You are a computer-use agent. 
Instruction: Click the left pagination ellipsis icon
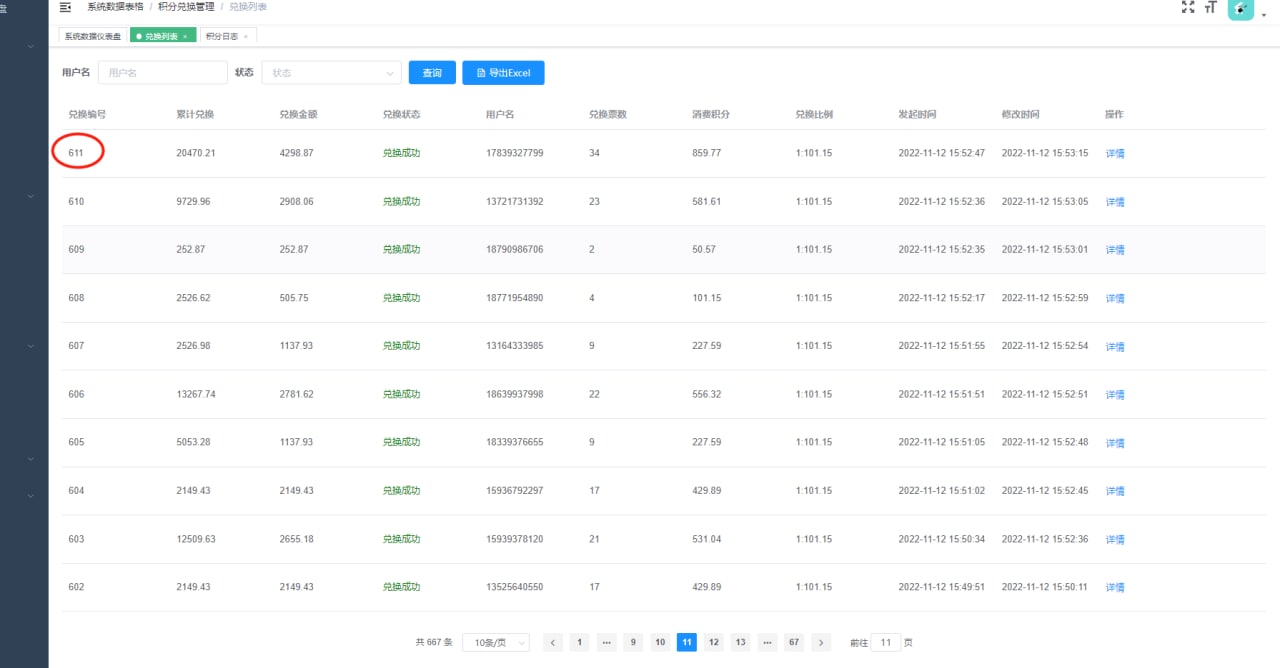(606, 642)
